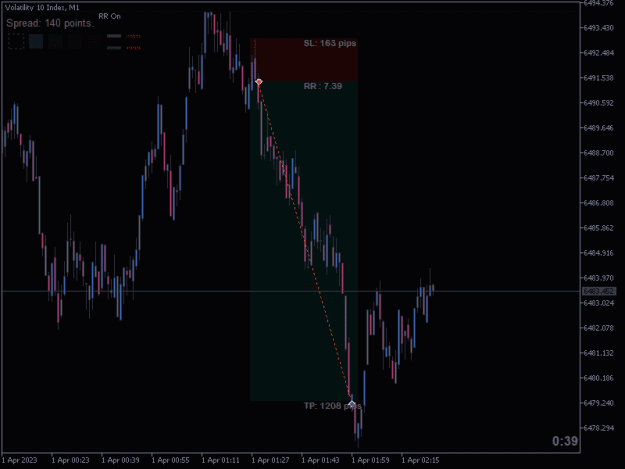Screen dimensions: 625x469
Task: Click the TP: 1208 pips label
Action: tap(332, 406)
